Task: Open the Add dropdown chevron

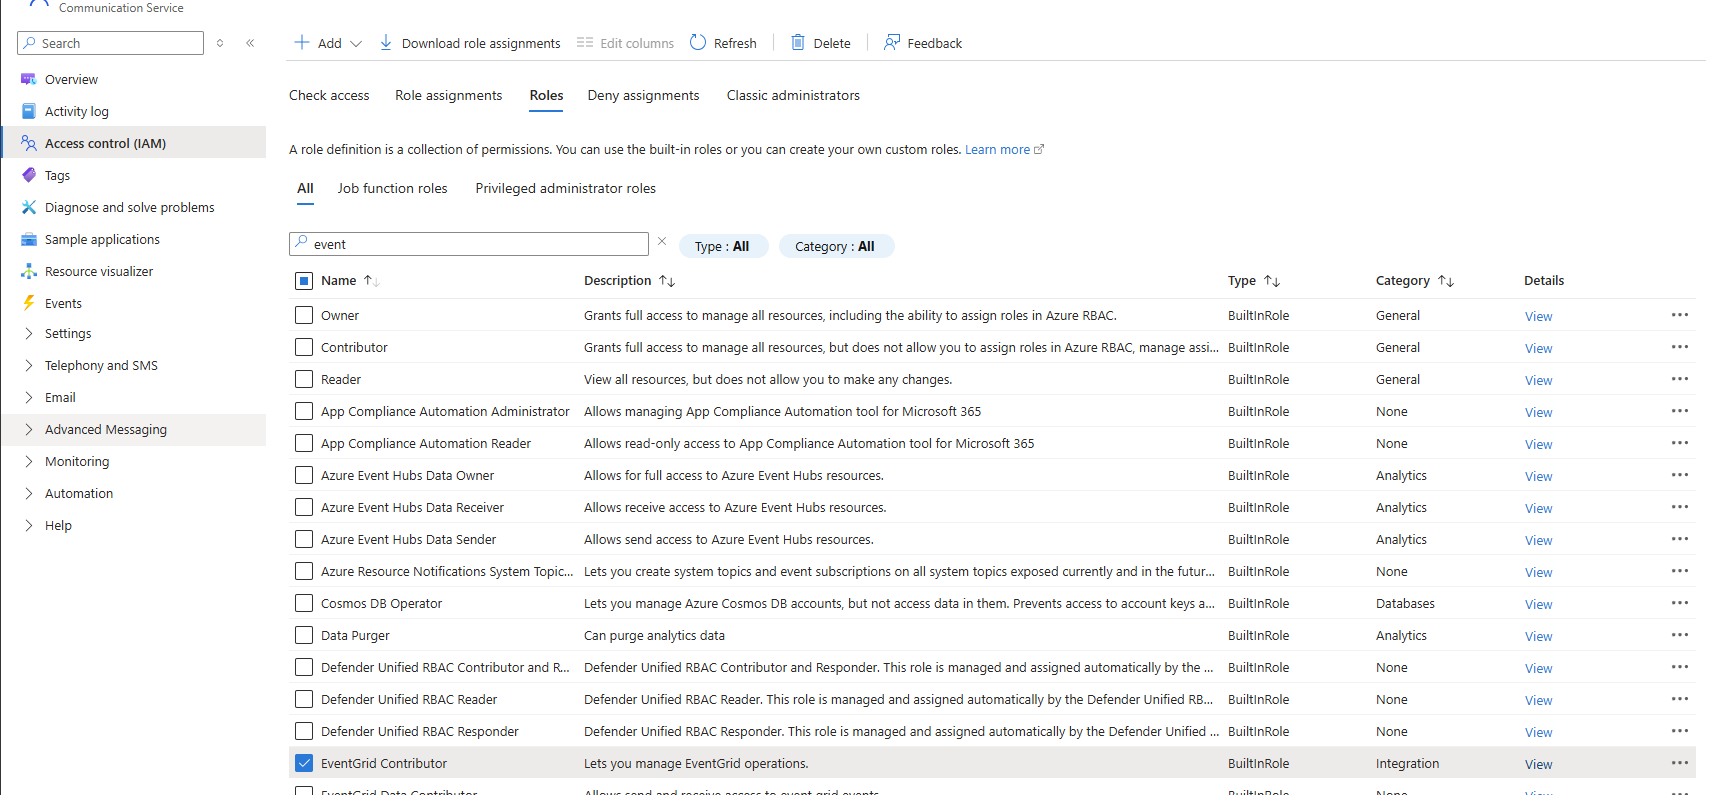Action: [356, 43]
